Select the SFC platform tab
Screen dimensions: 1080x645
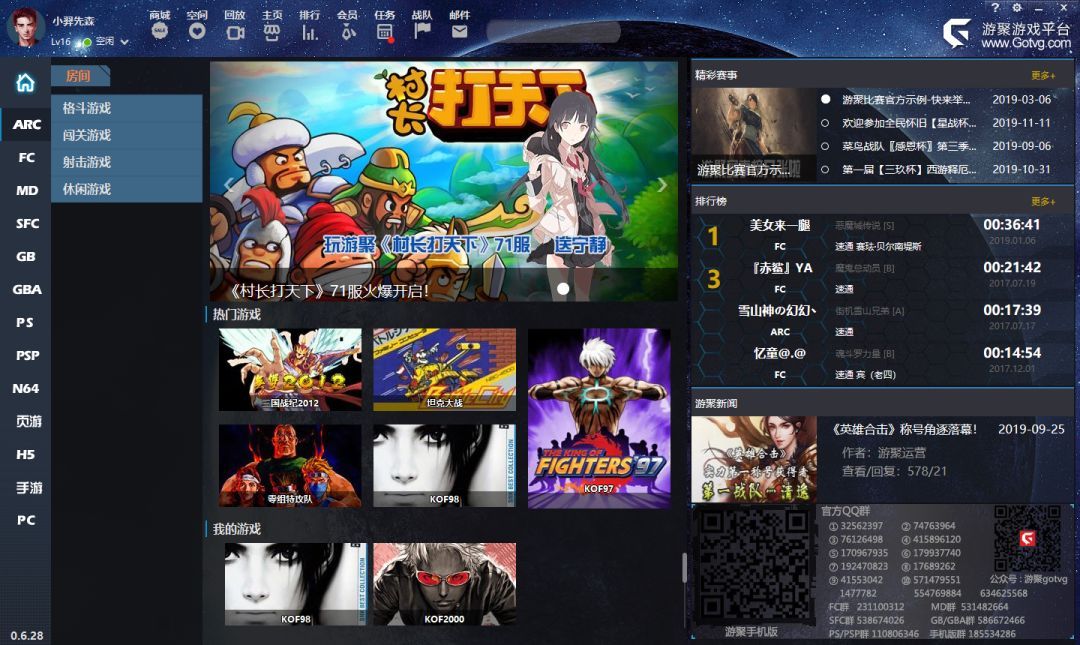[25, 223]
